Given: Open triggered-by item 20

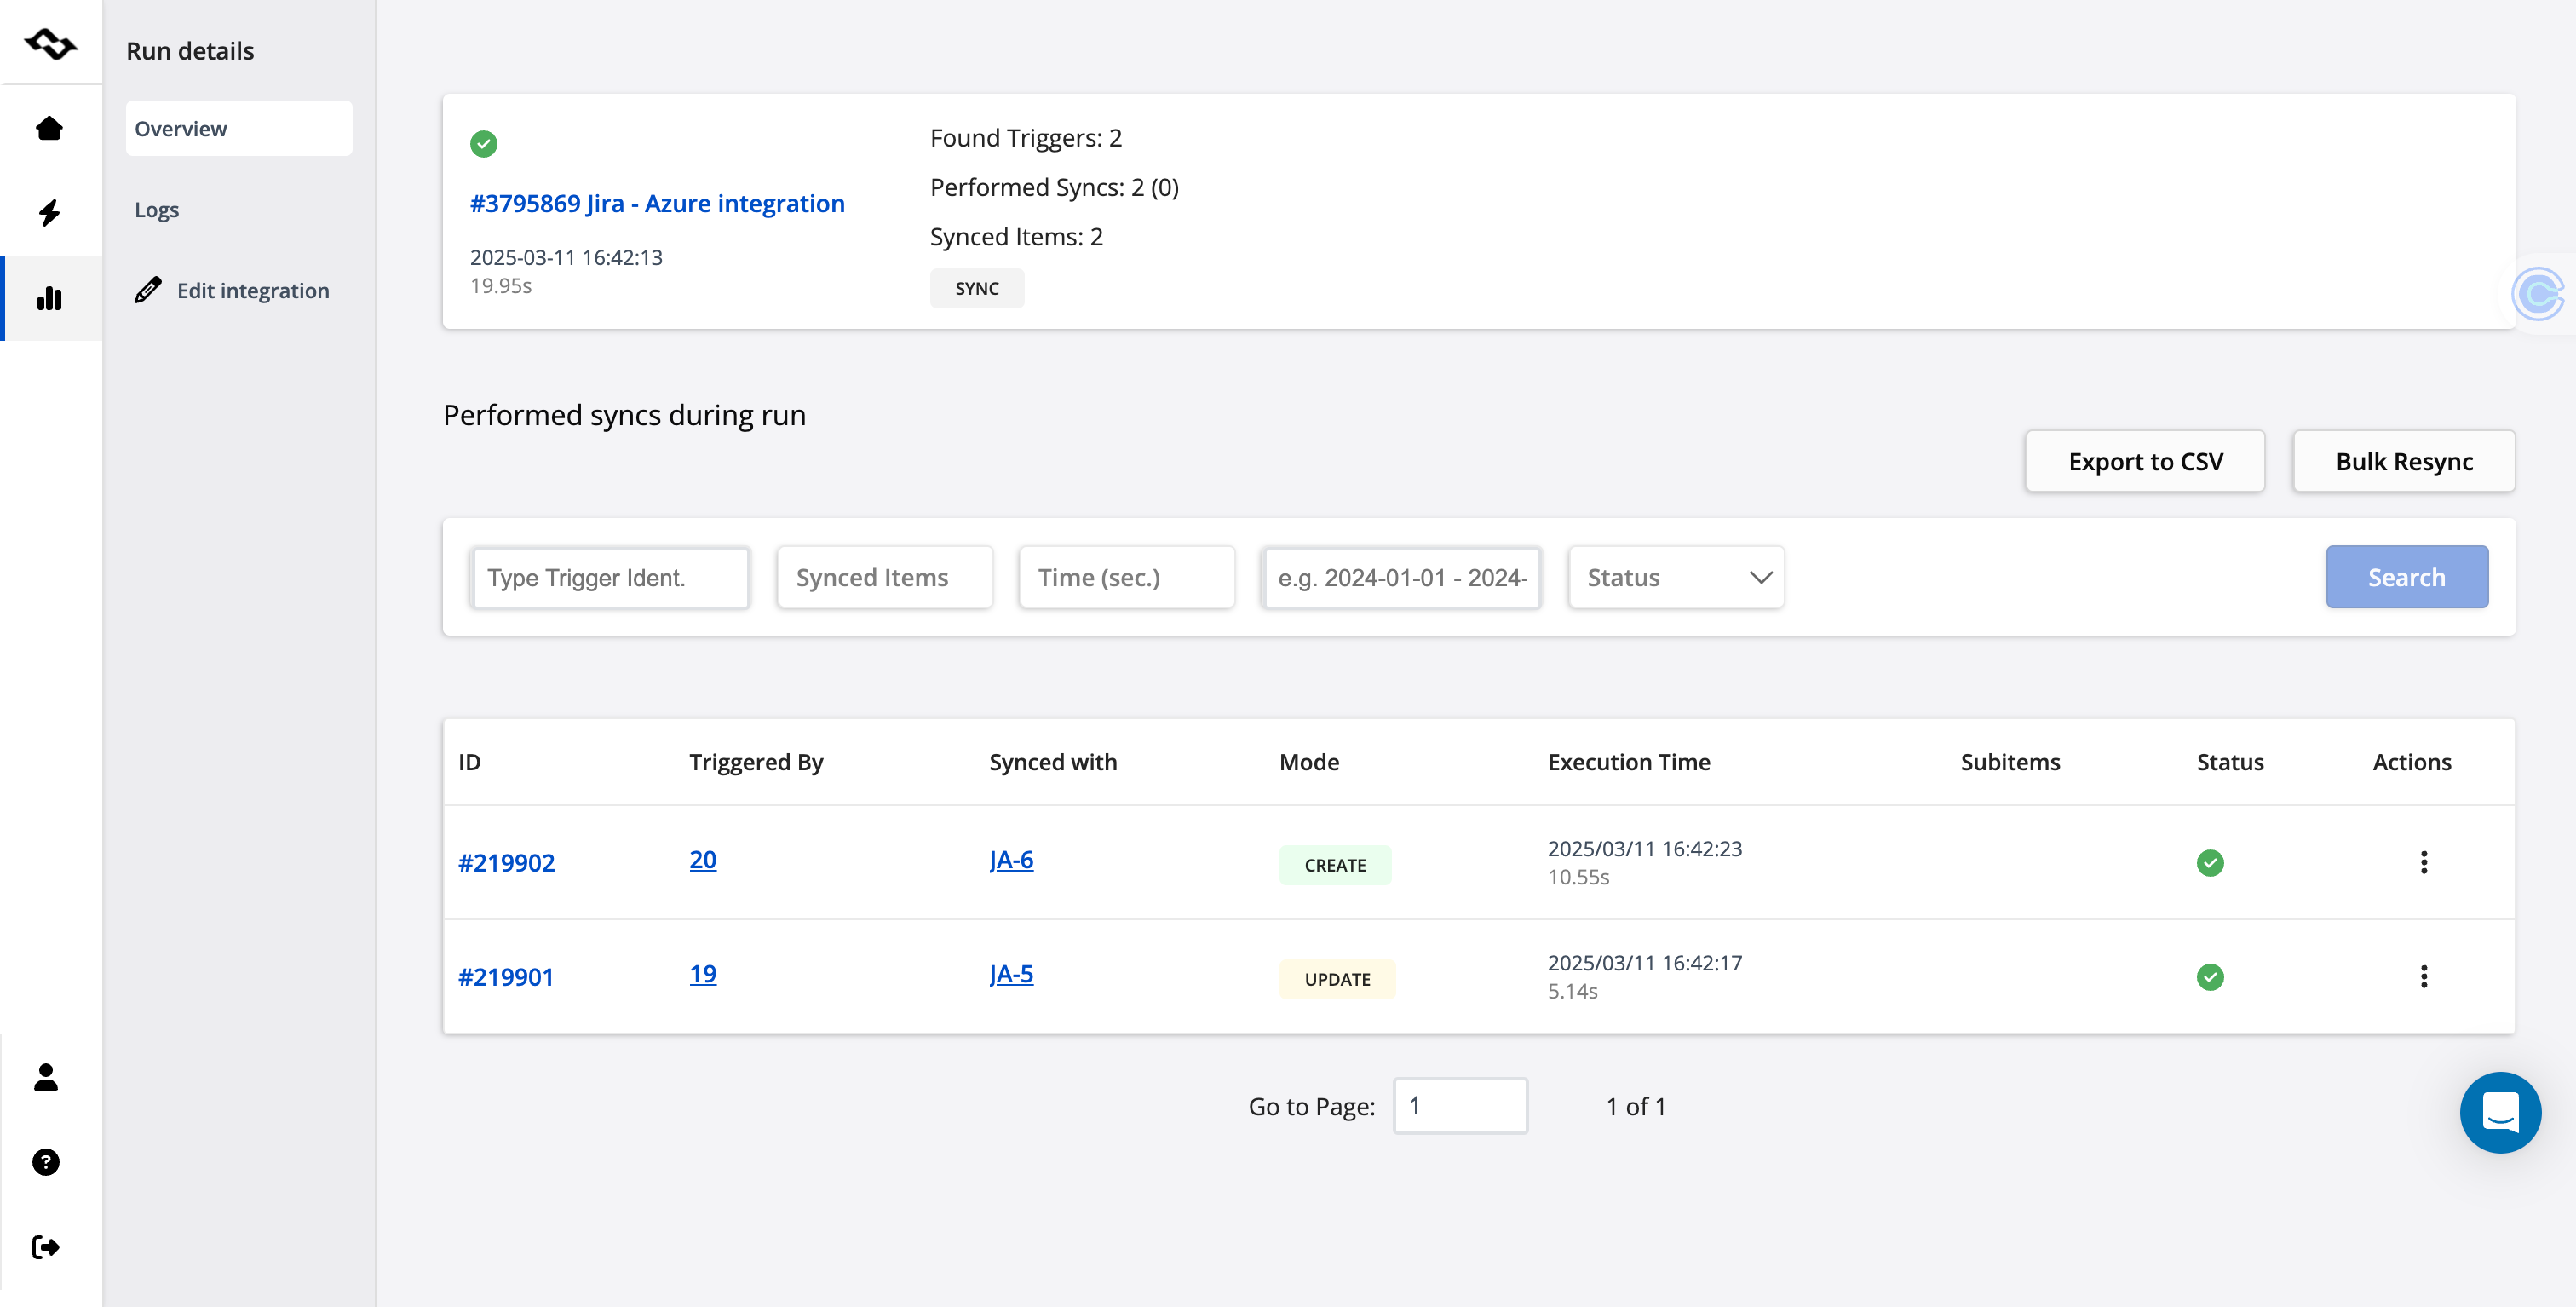Looking at the screenshot, I should [x=703, y=859].
